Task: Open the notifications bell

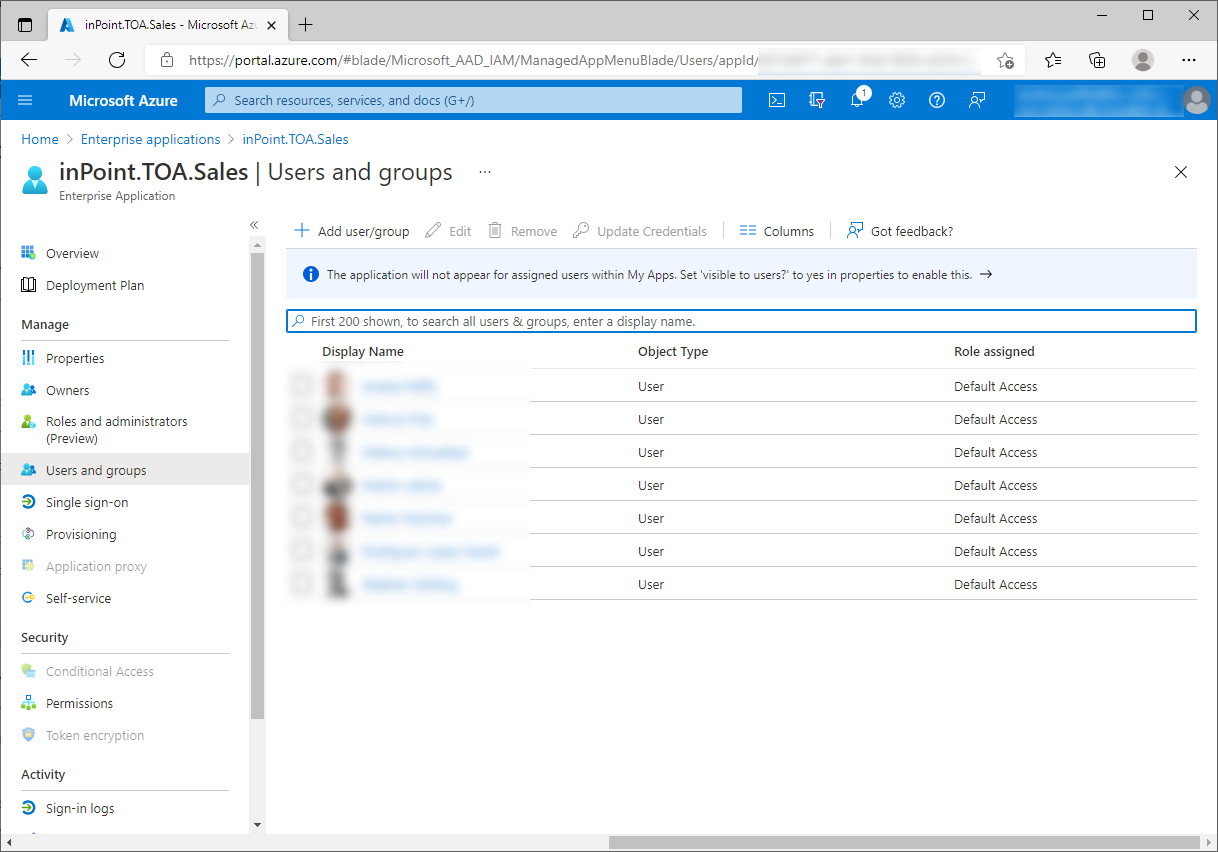Action: (857, 100)
